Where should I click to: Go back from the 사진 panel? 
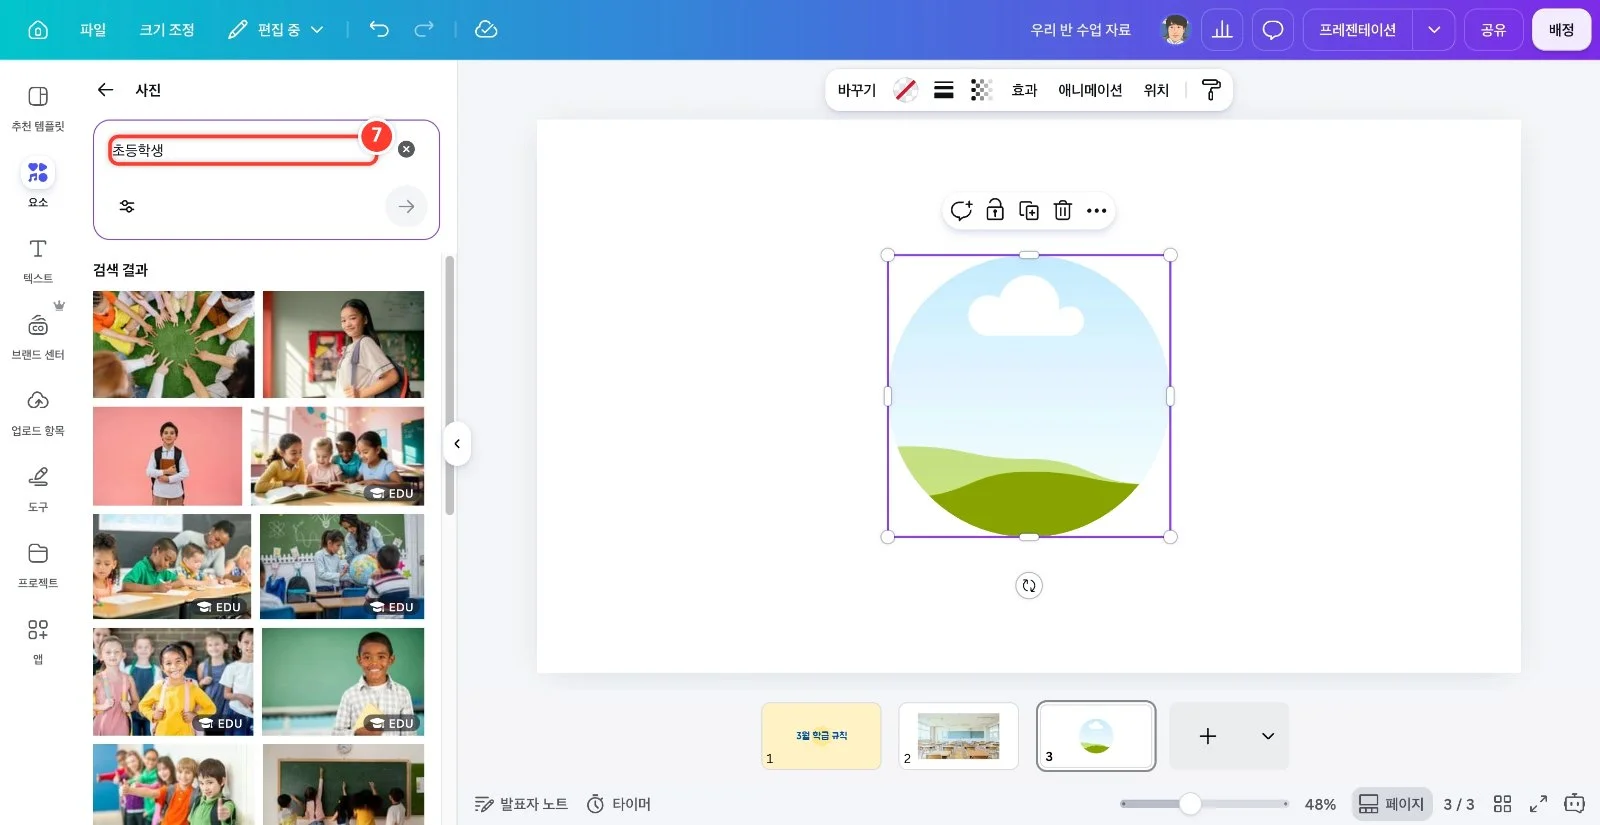click(x=105, y=90)
